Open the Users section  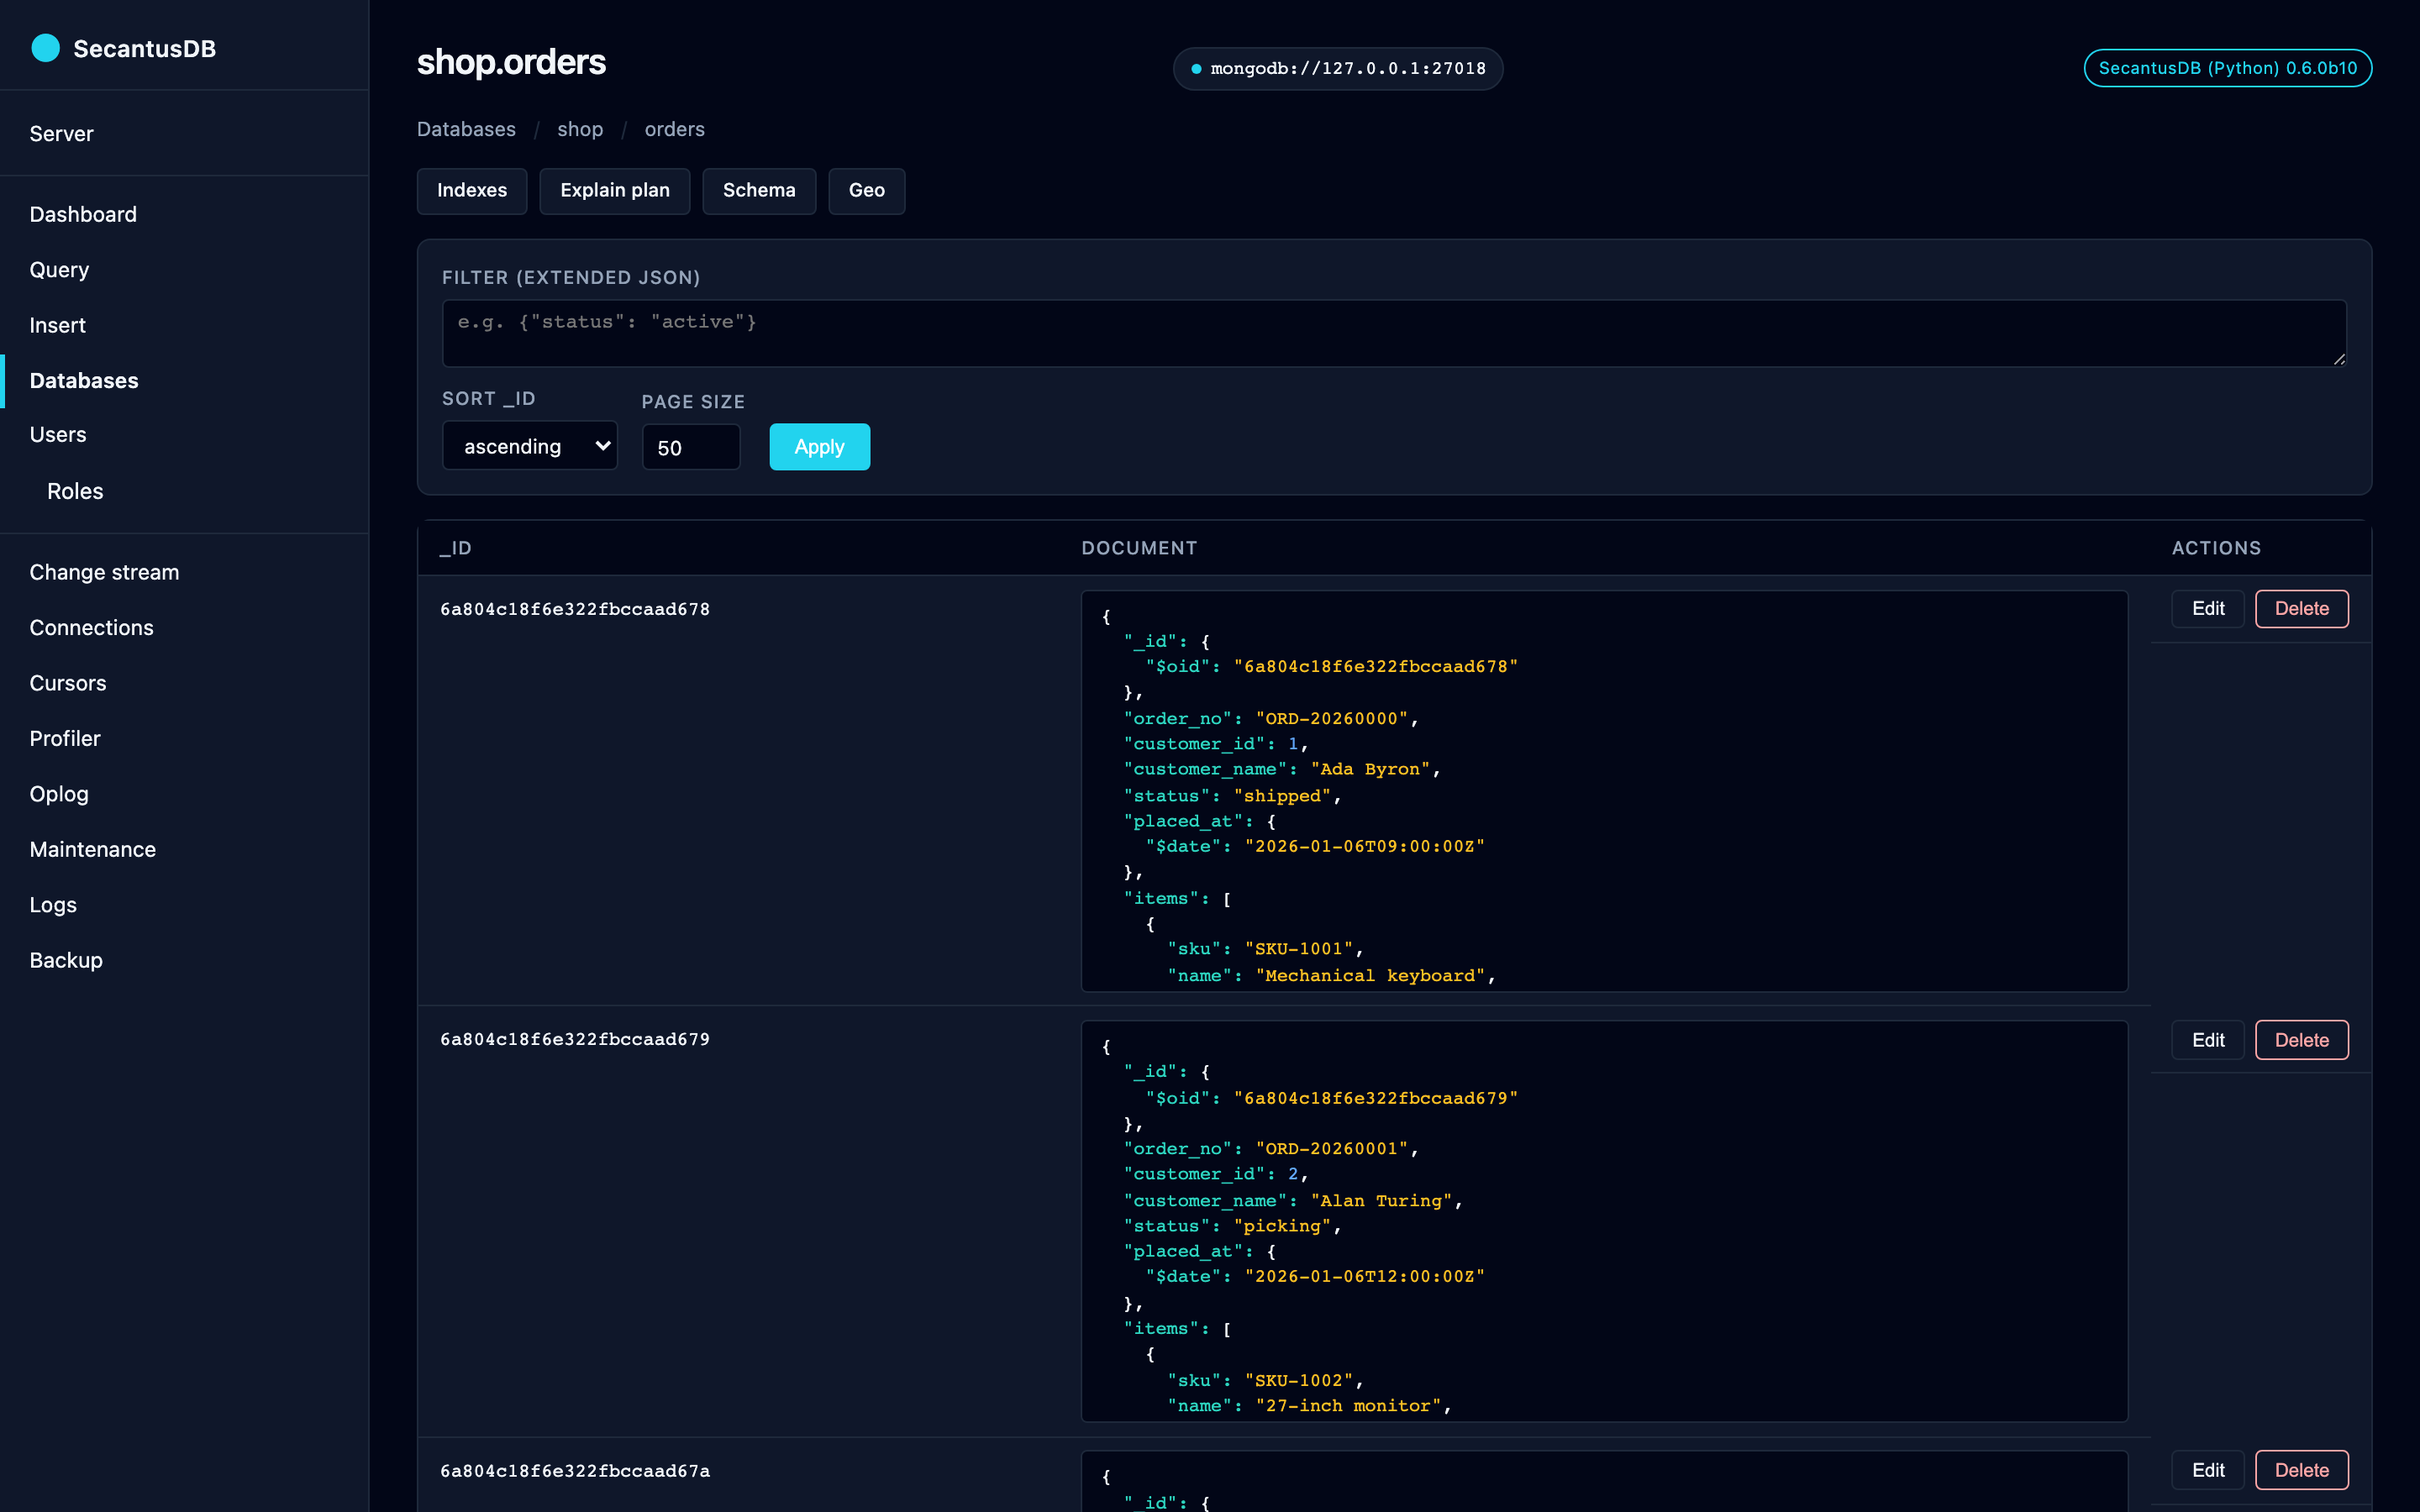coord(58,435)
